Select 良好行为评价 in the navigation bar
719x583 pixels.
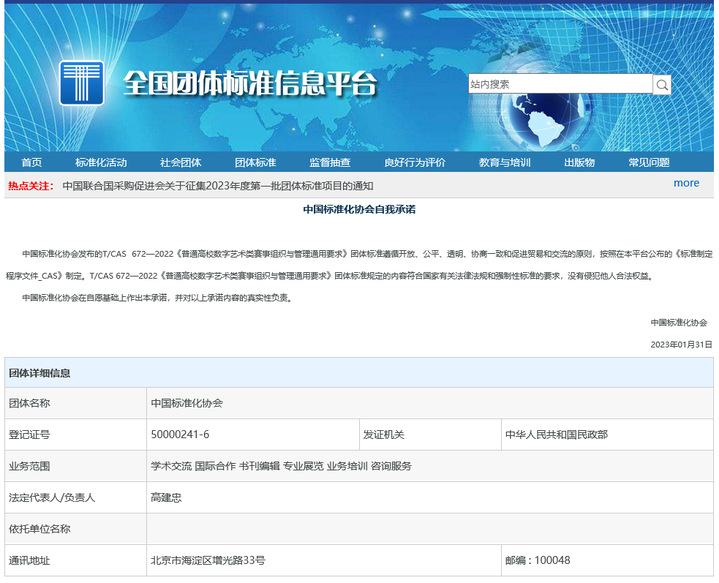pos(414,162)
